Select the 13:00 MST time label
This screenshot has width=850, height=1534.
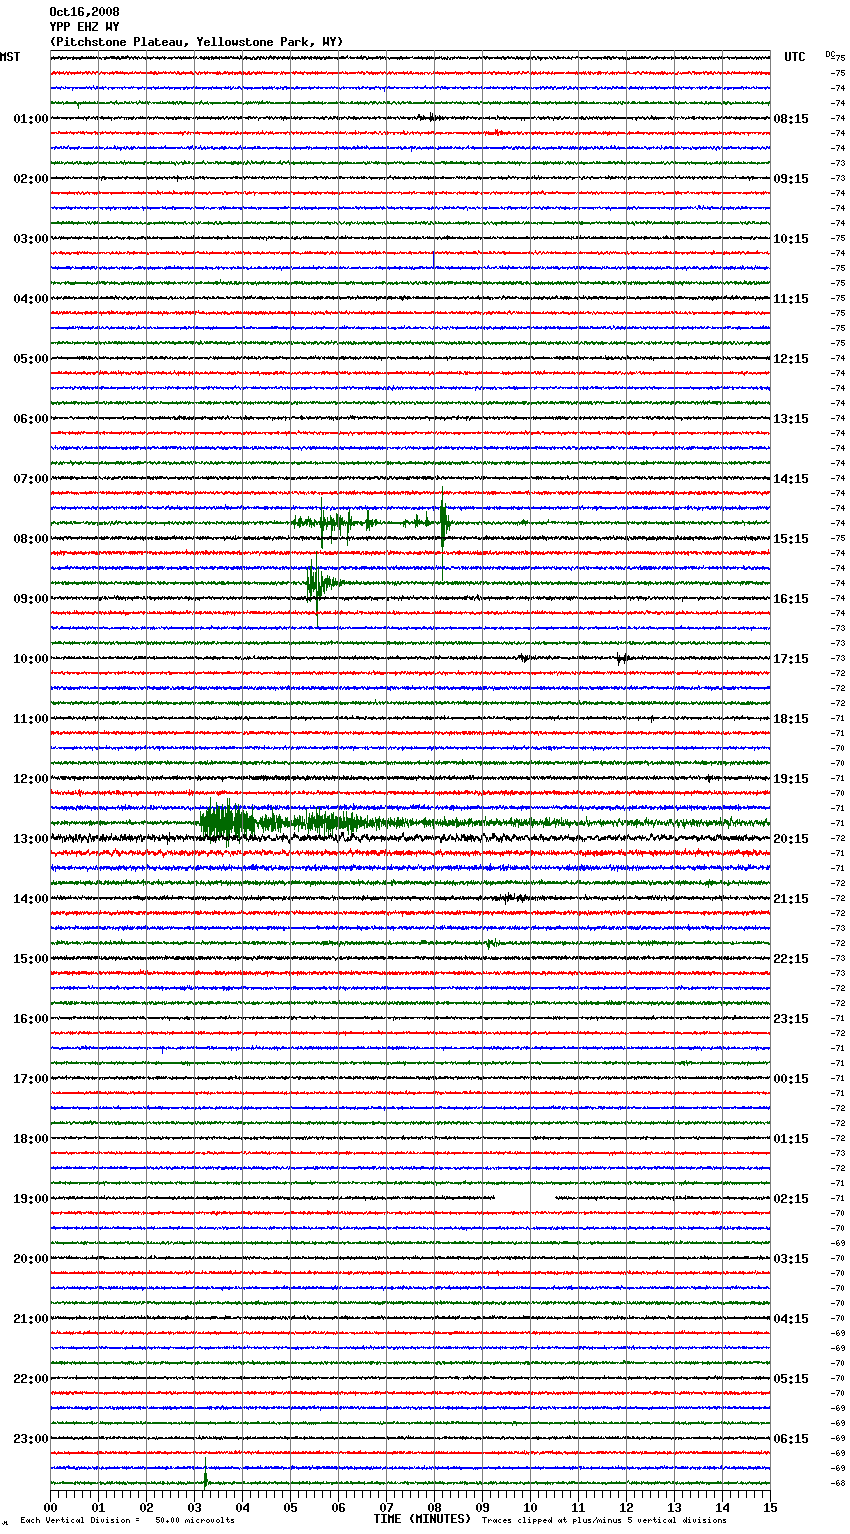(x=30, y=839)
